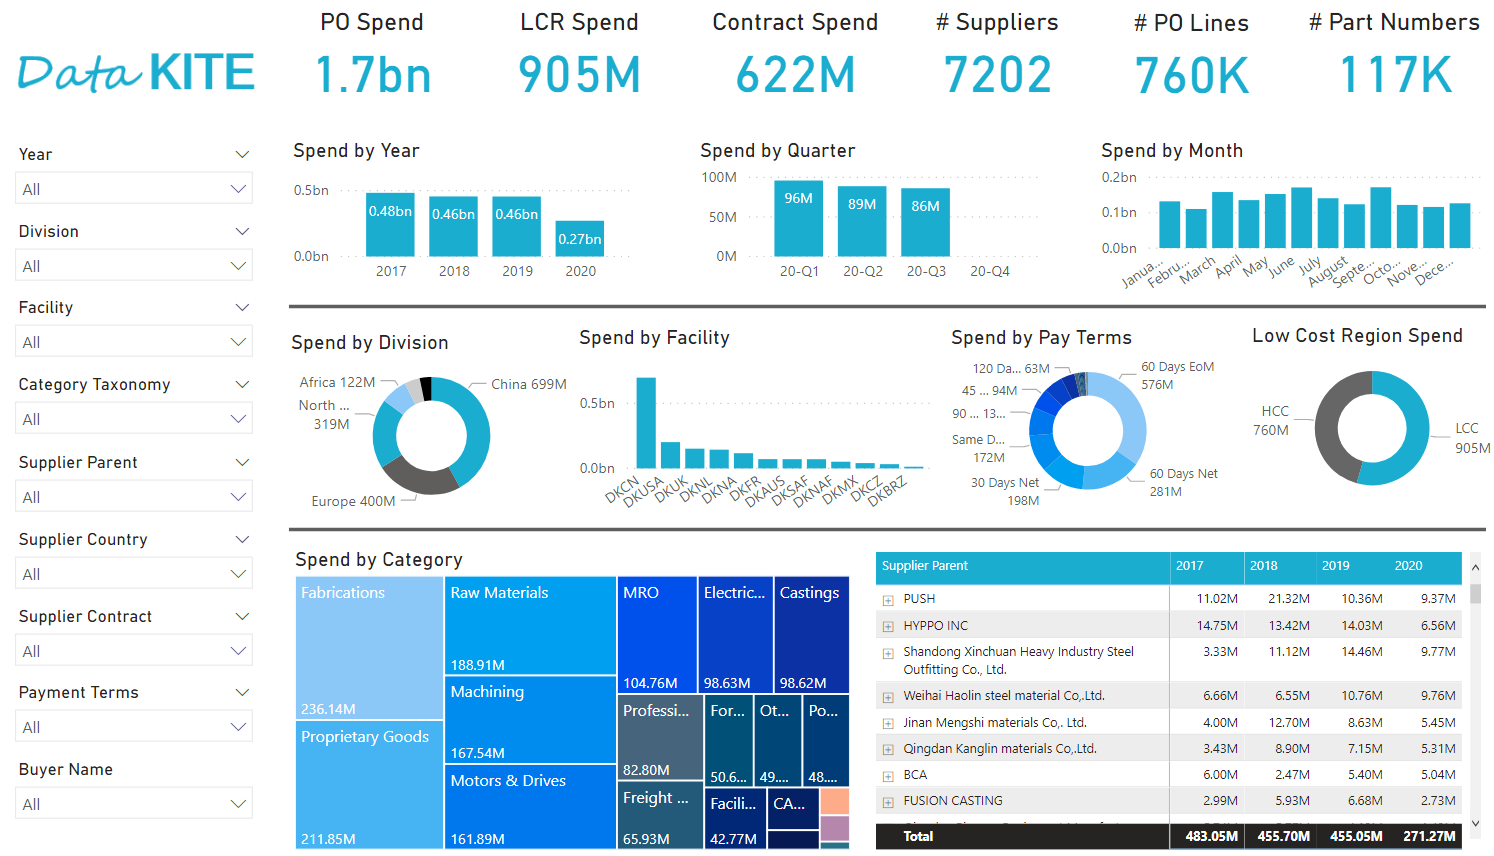Click the Fabrications tile in Spend by Category

368,648
